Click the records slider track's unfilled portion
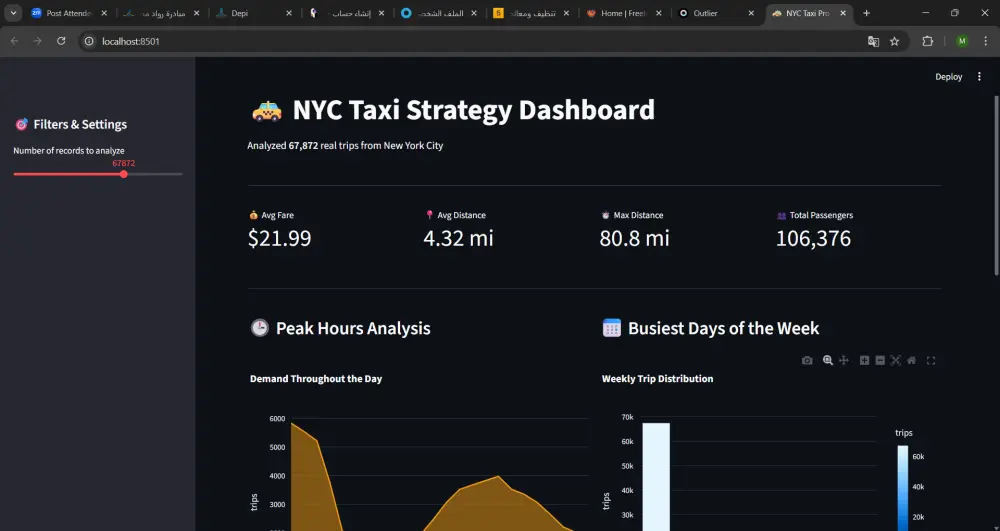The image size is (1000, 531). tap(155, 174)
